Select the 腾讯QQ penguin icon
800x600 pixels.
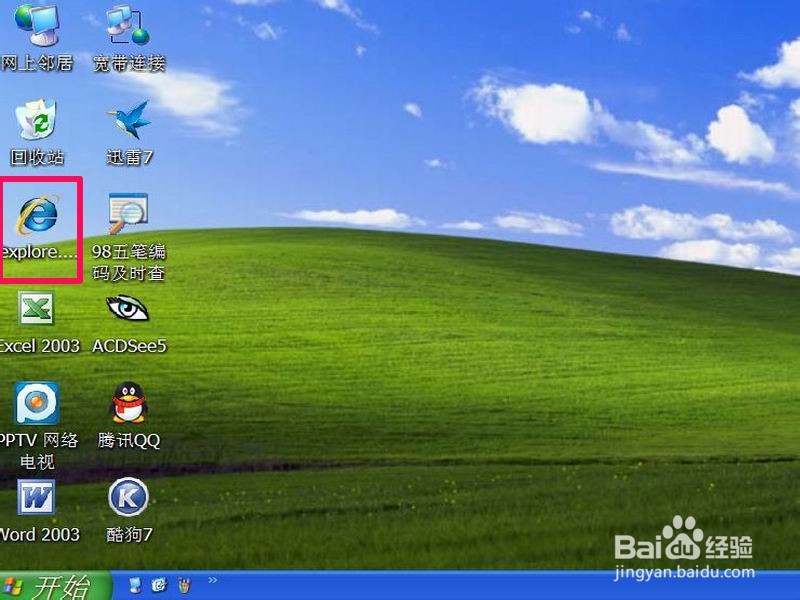click(128, 403)
